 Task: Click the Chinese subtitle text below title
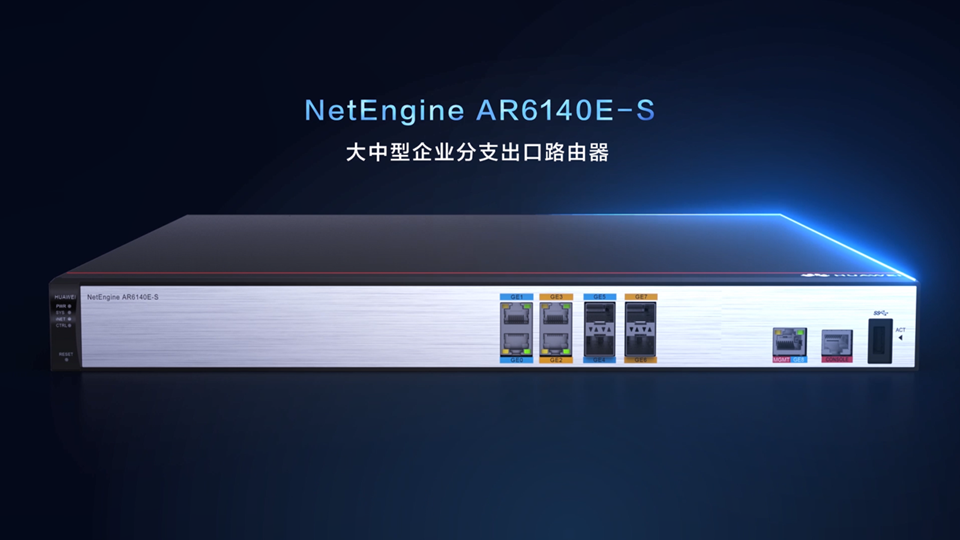pyautogui.click(x=478, y=152)
